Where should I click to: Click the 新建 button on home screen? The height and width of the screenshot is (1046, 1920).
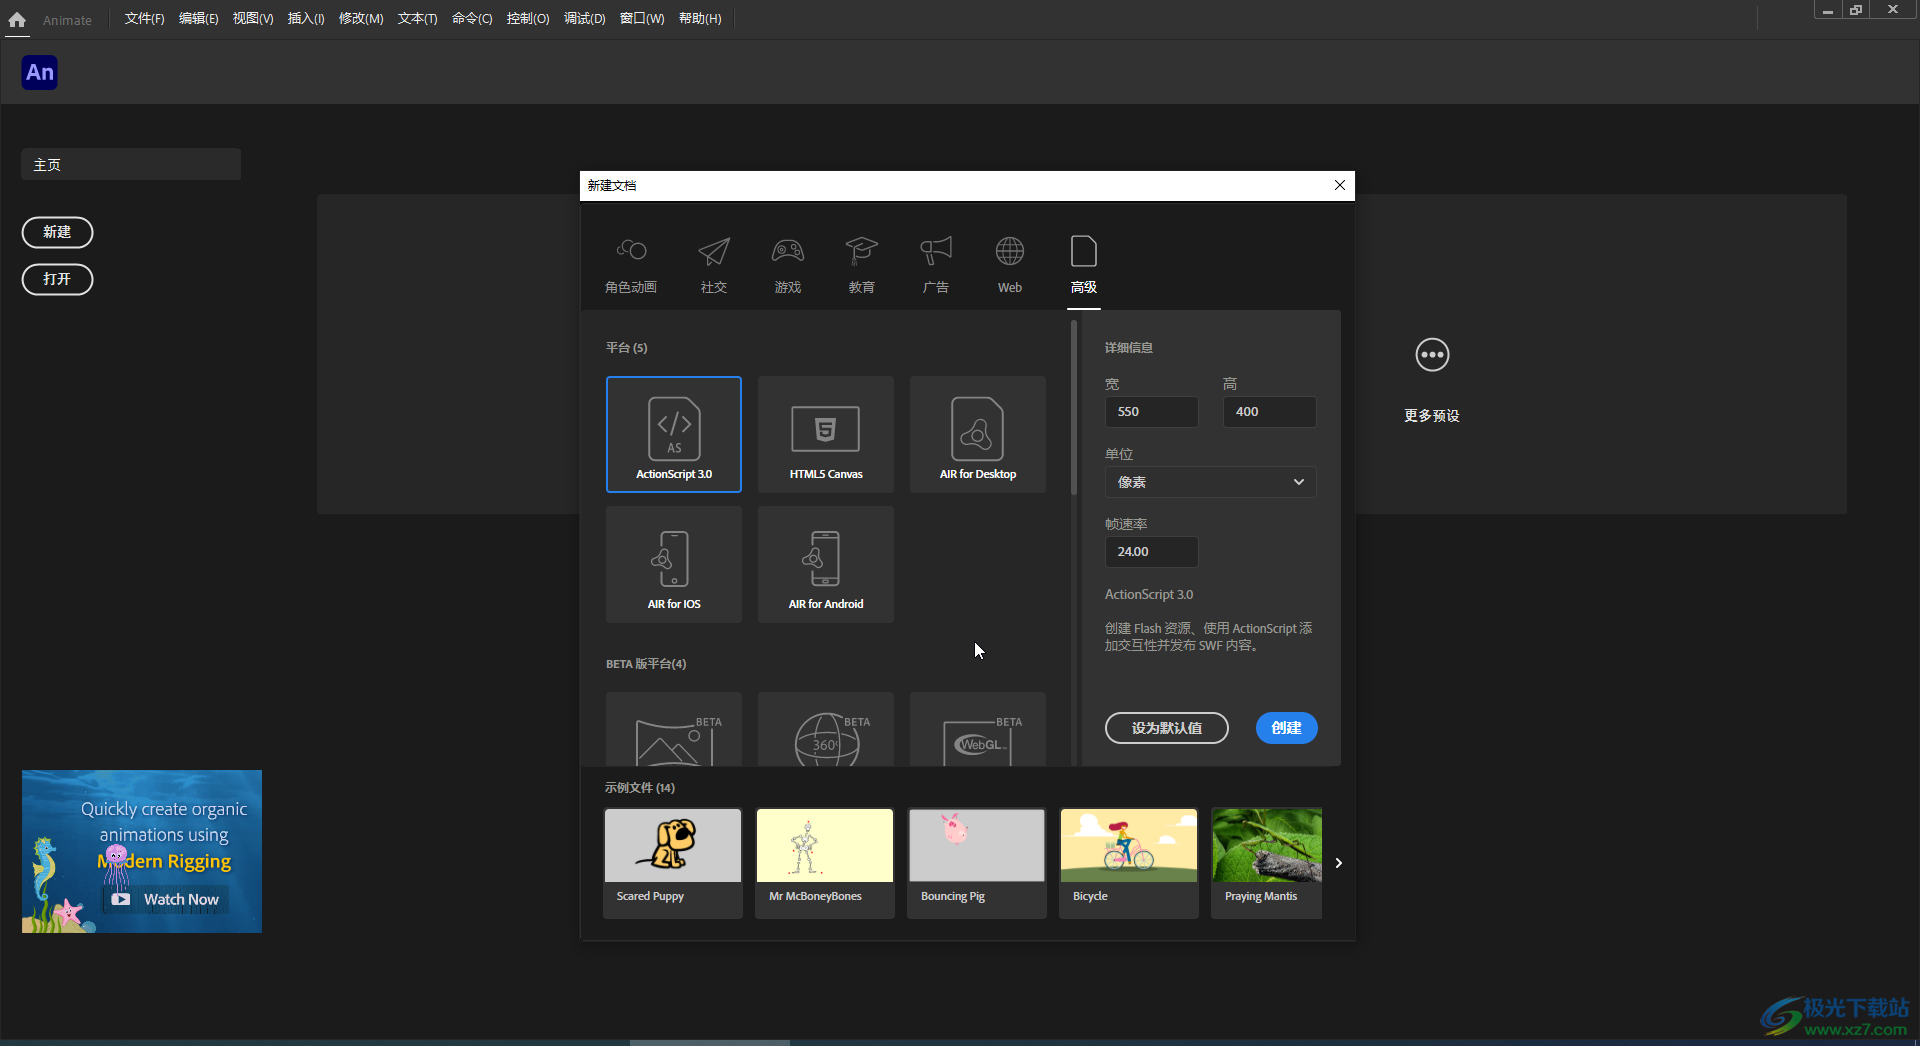(x=57, y=232)
